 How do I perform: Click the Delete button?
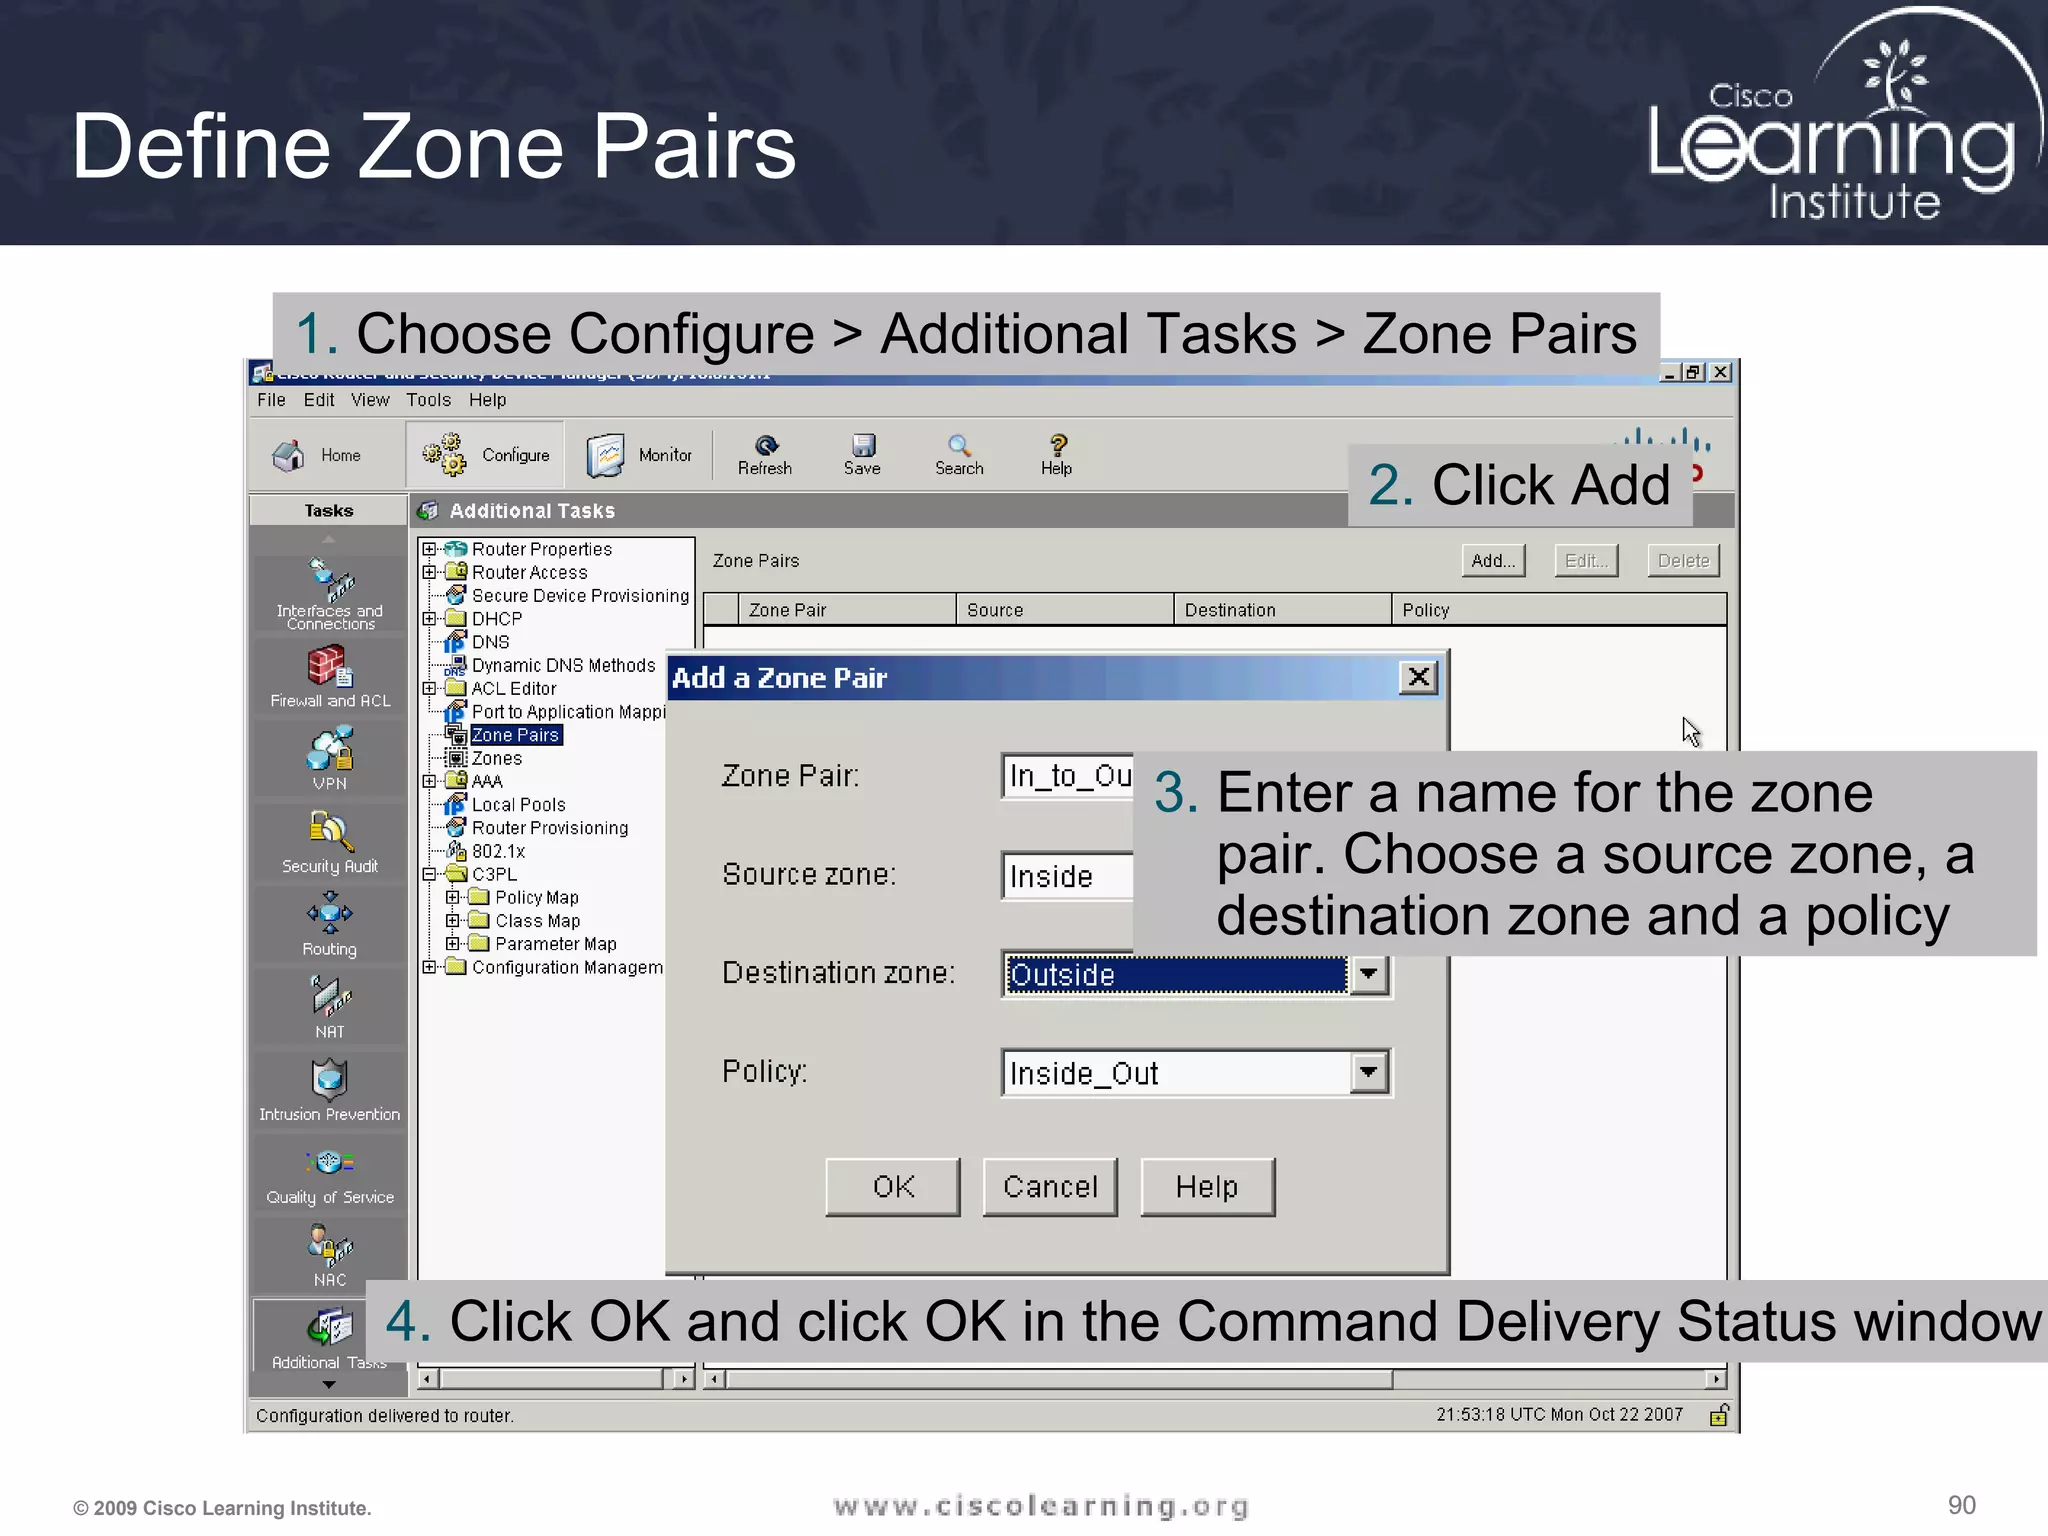click(1684, 561)
